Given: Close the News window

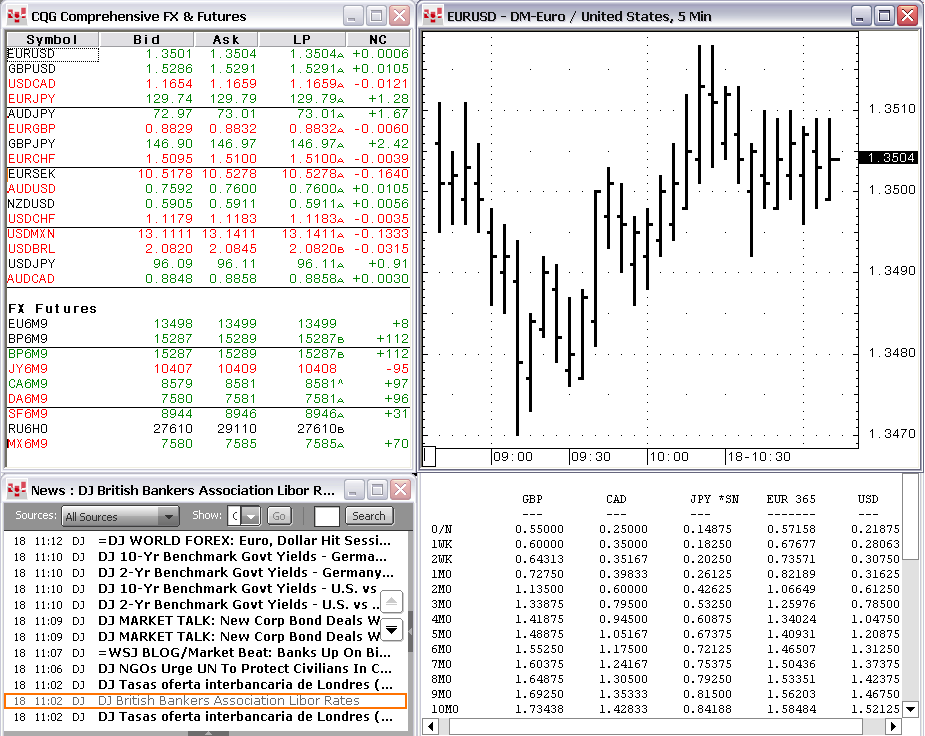Looking at the screenshot, I should pos(400,490).
